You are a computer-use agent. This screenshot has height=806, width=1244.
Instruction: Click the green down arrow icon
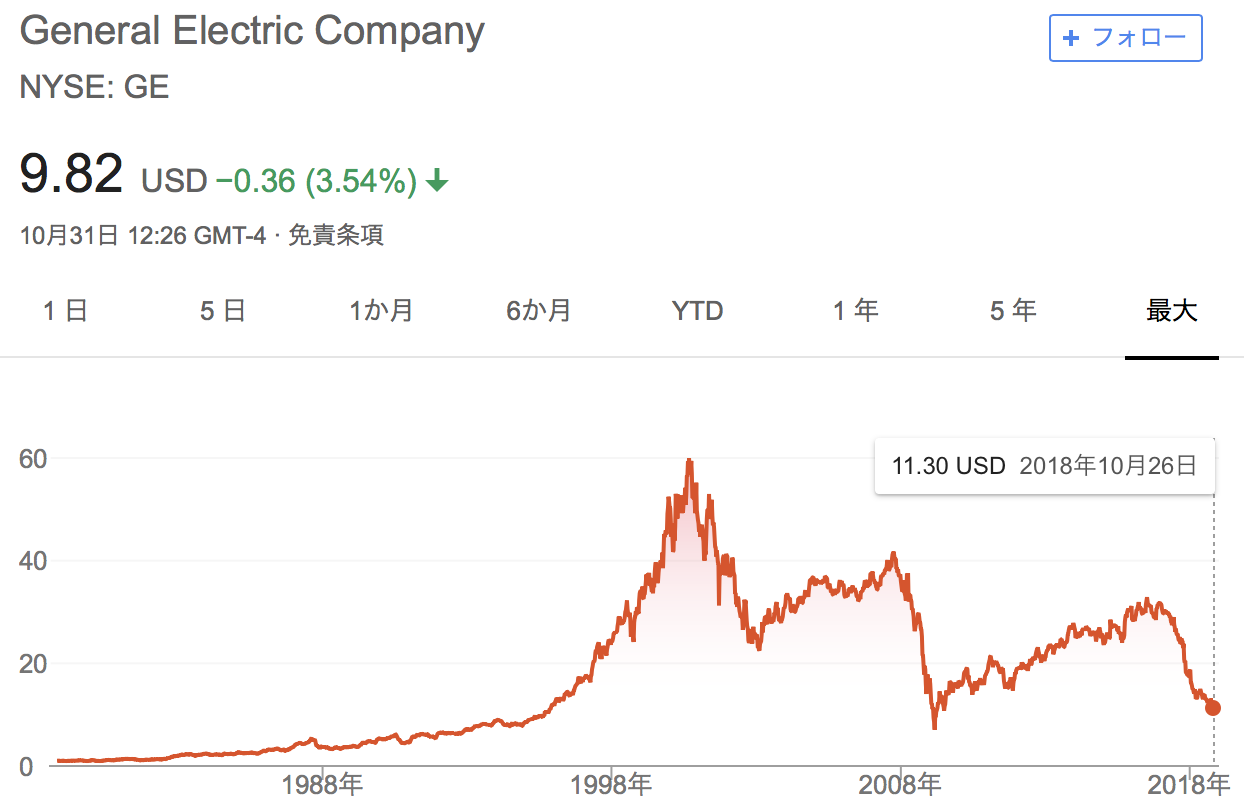pos(437,181)
